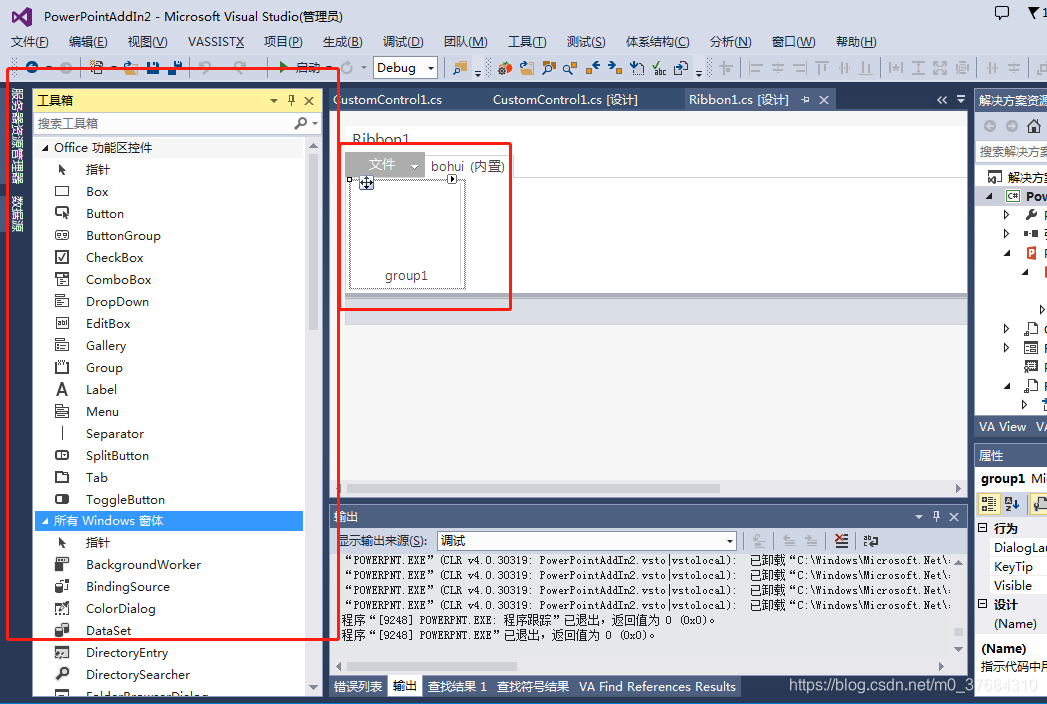Click the Save toolbar icon

[153, 67]
